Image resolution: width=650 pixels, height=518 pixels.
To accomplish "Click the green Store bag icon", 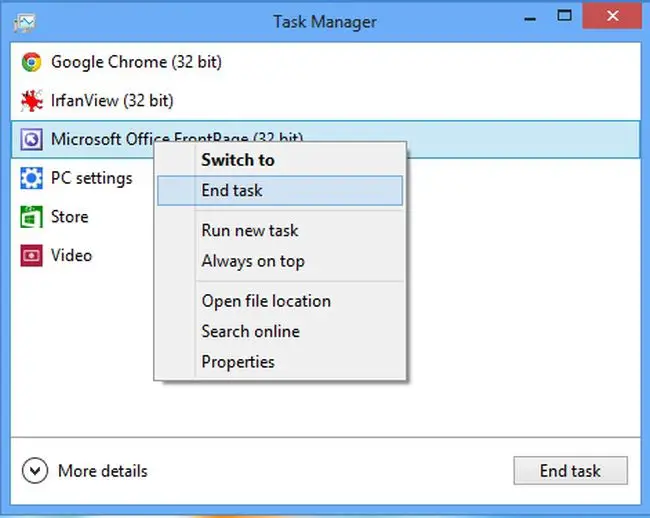I will pyautogui.click(x=32, y=217).
